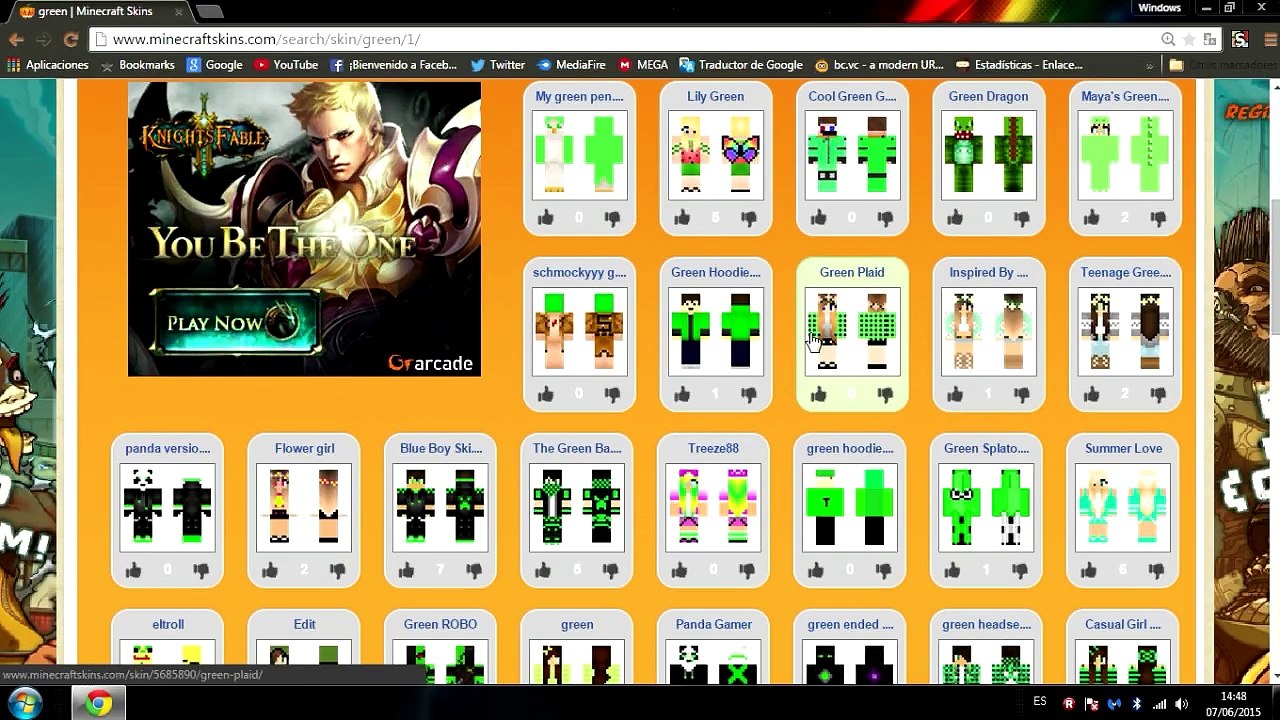1280x720 pixels.
Task: Thumbs down the Maya's Green... skin
Action: click(1158, 218)
